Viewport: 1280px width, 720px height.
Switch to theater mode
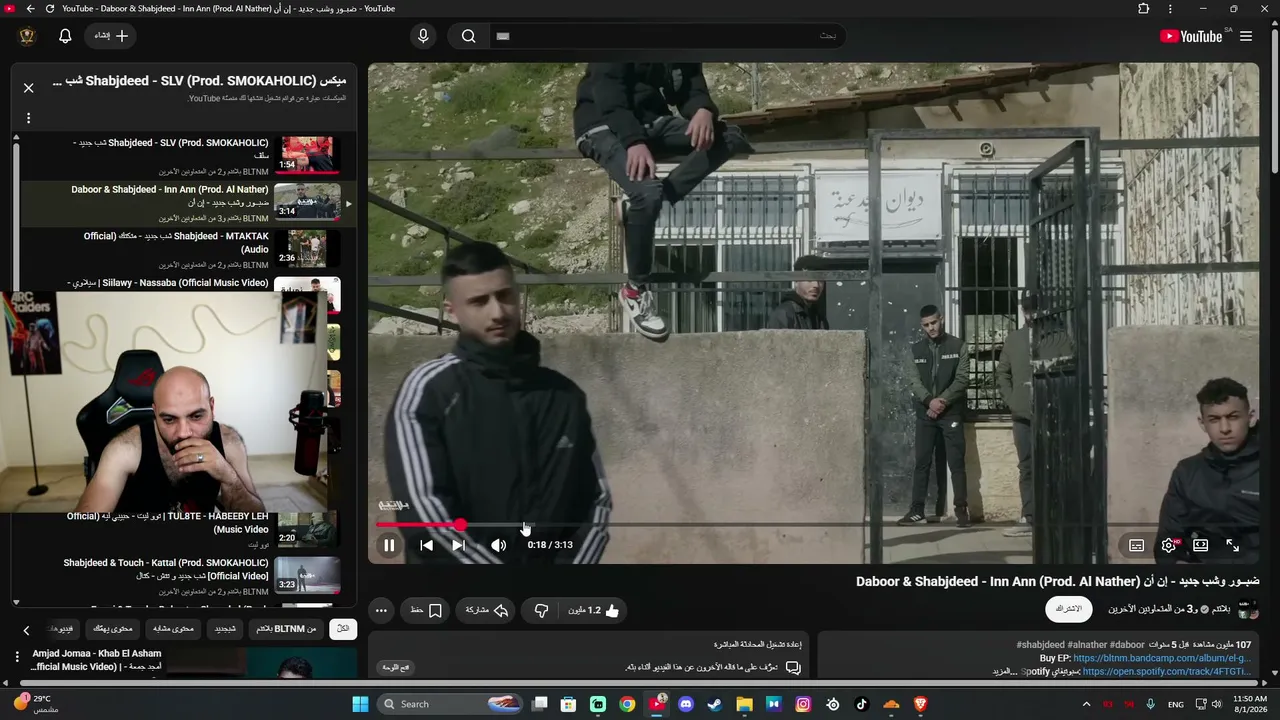pyautogui.click(x=1201, y=545)
